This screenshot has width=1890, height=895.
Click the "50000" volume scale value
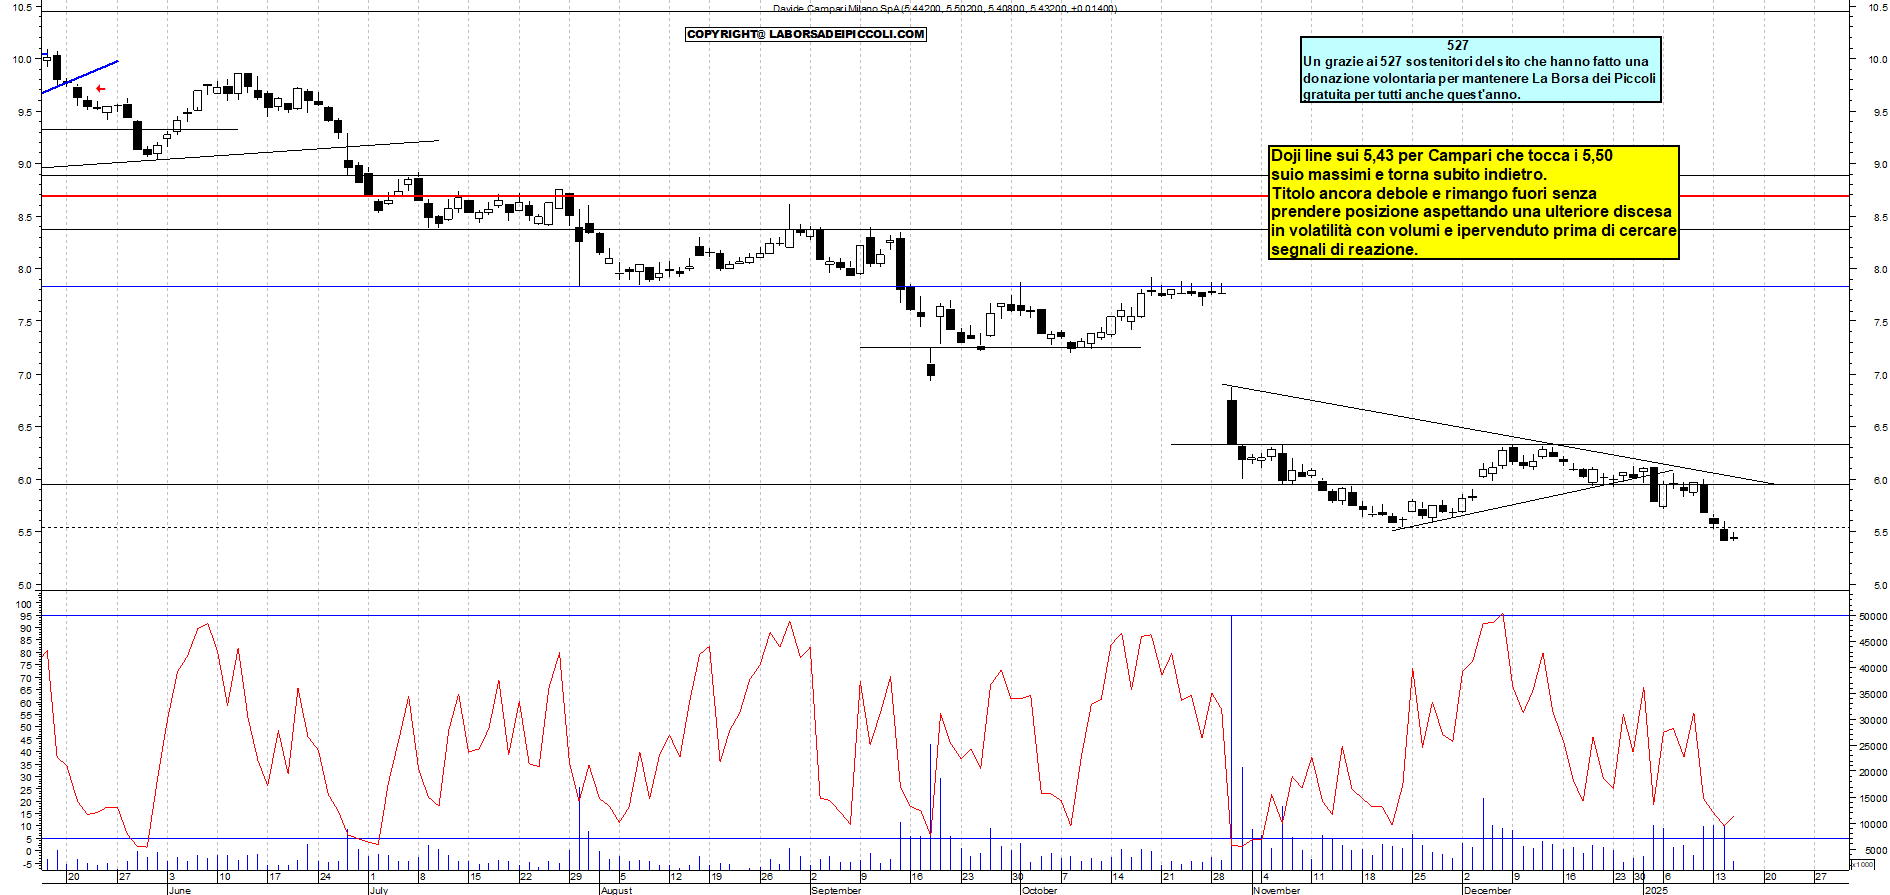[1873, 617]
